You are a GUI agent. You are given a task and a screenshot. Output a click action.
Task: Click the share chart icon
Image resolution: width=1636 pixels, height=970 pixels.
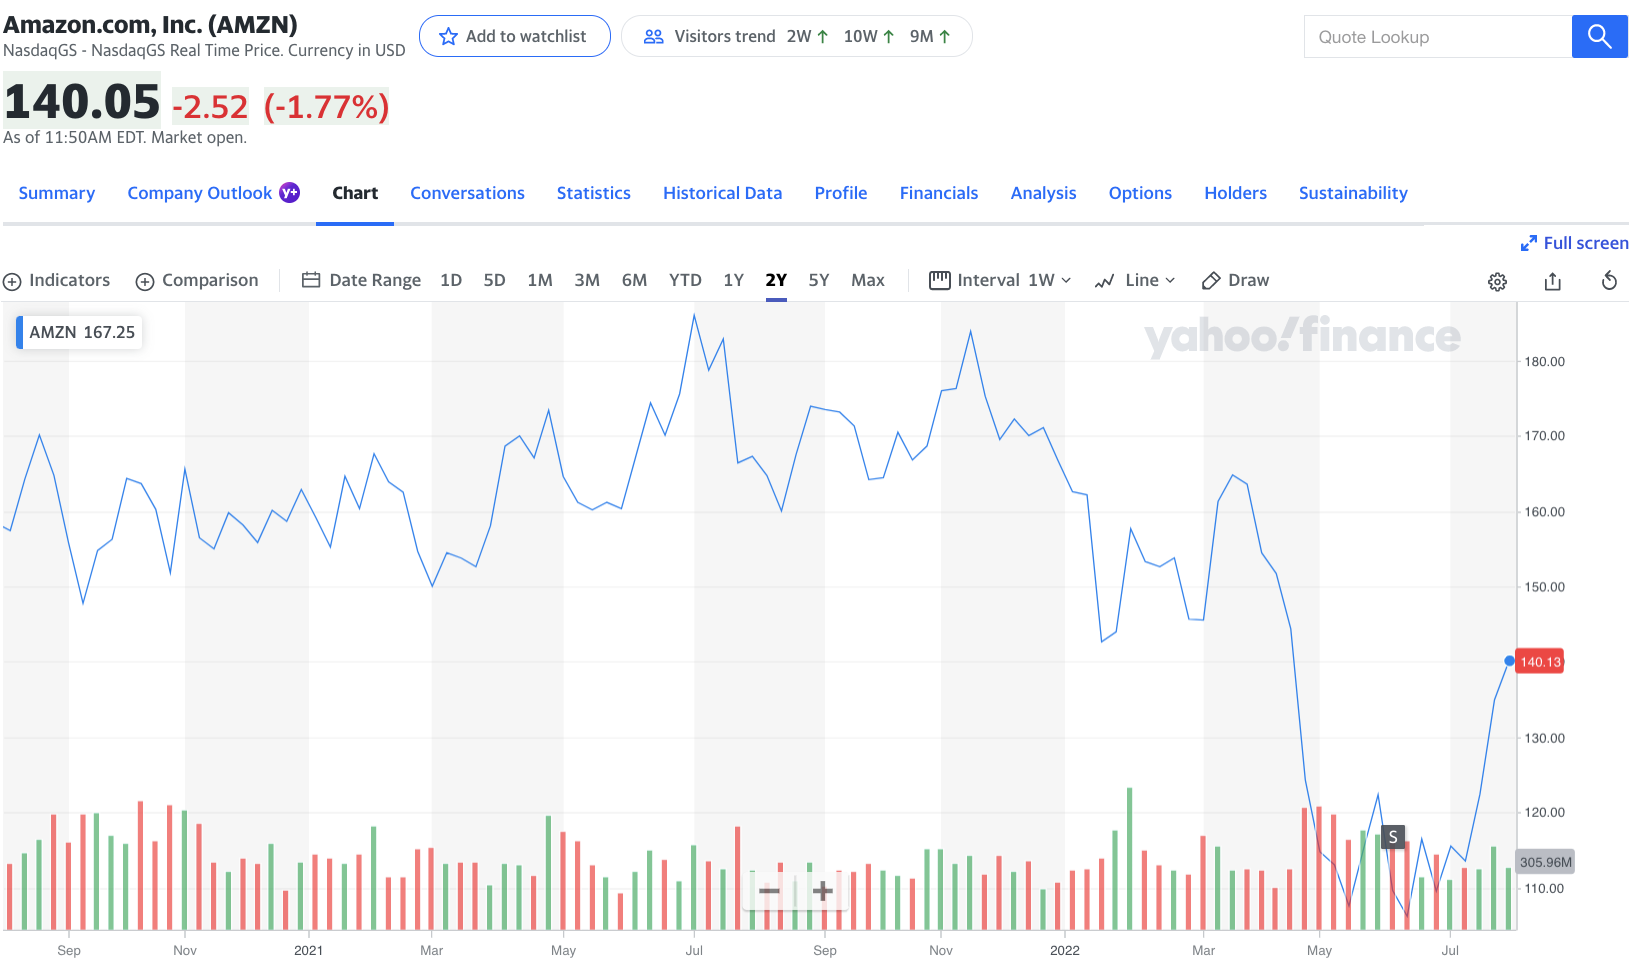tap(1552, 282)
